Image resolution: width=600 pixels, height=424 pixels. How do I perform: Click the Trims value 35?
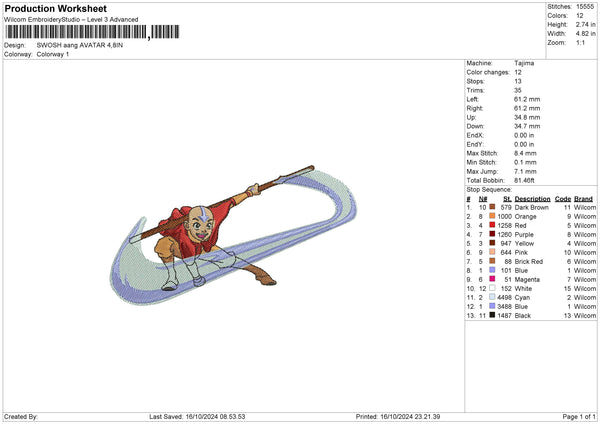[x=518, y=90]
